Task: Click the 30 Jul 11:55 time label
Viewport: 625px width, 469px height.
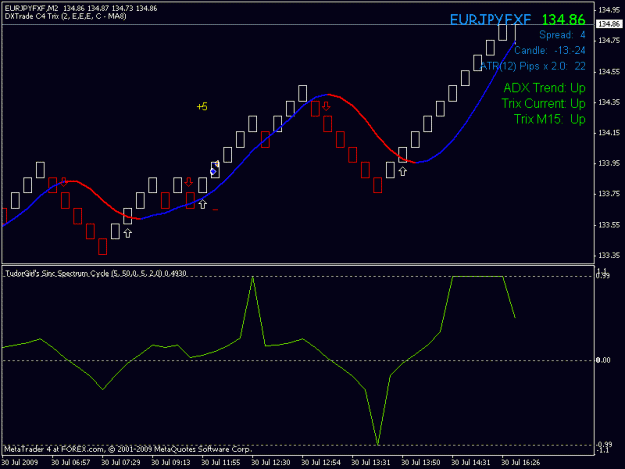Action: pos(221,463)
